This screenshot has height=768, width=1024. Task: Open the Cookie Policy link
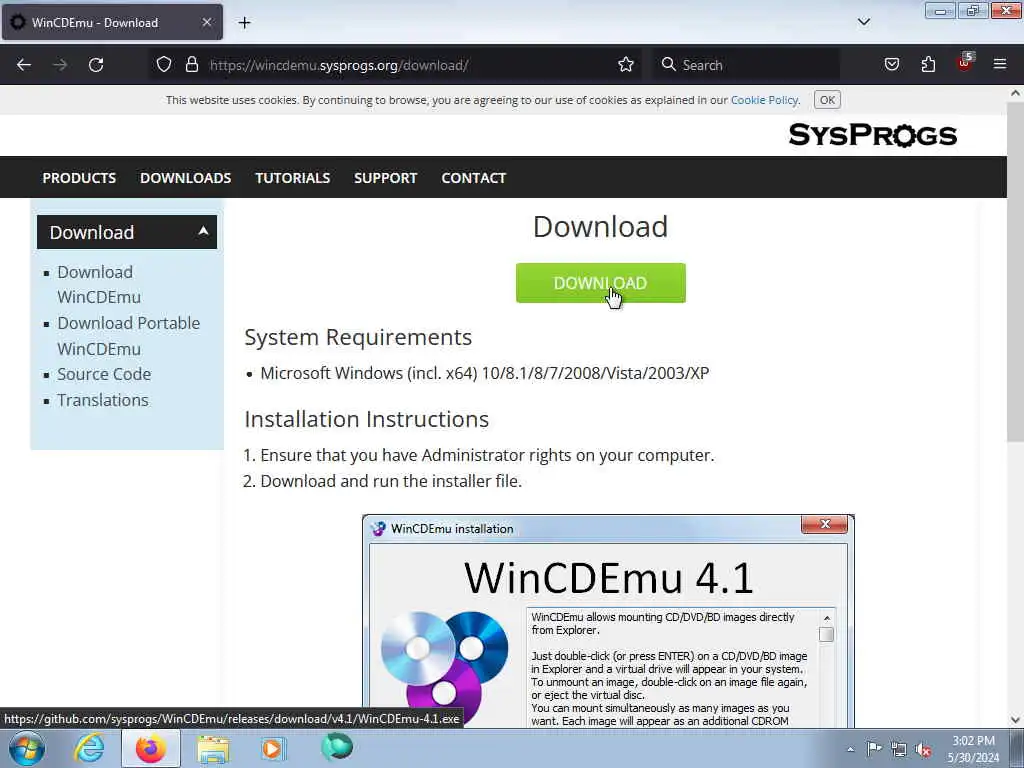(x=764, y=100)
